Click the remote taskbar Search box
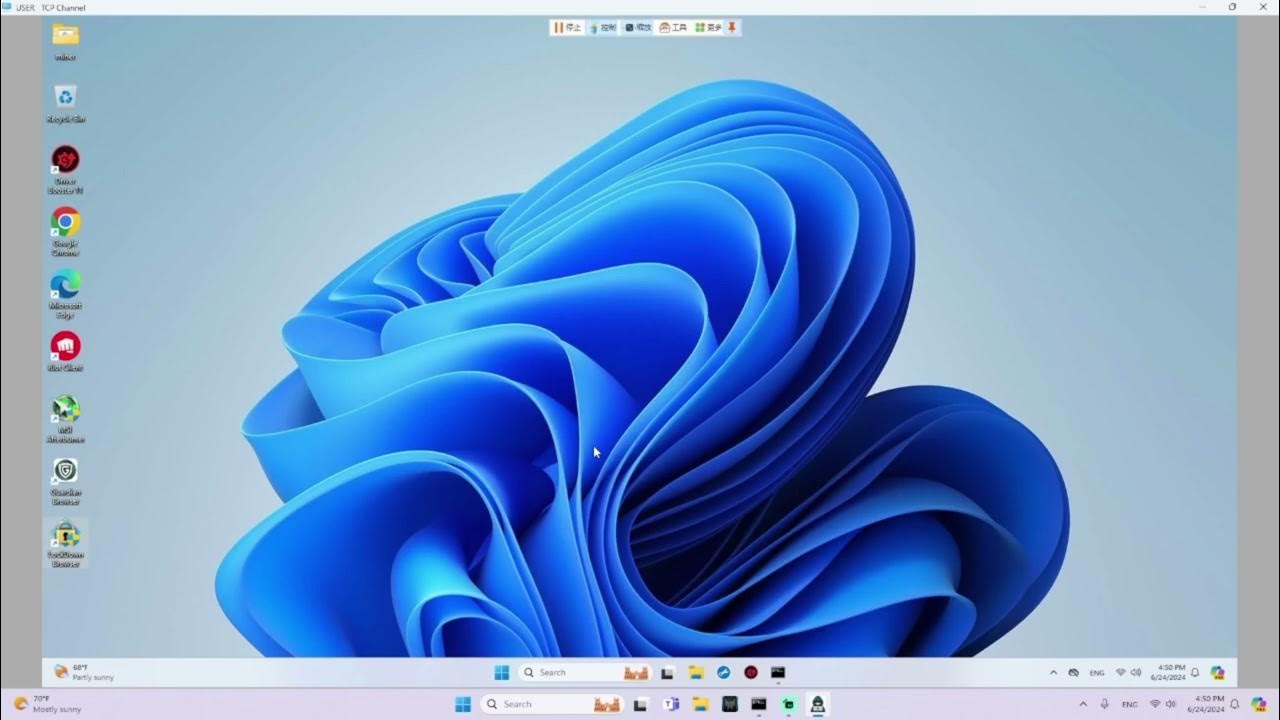 pos(585,672)
